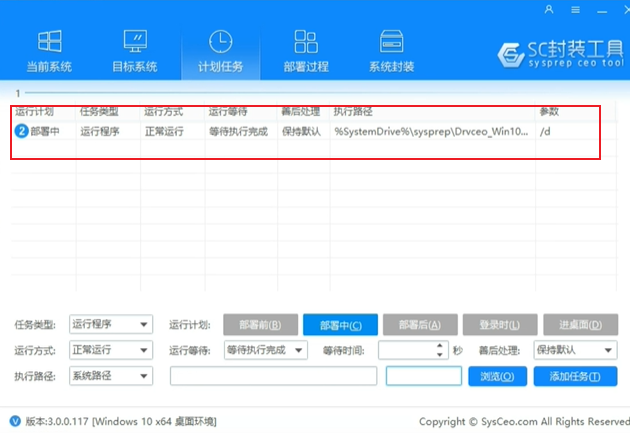Expand the 执行路径 系统路径 dropdown
630x433 pixels.
click(111, 376)
